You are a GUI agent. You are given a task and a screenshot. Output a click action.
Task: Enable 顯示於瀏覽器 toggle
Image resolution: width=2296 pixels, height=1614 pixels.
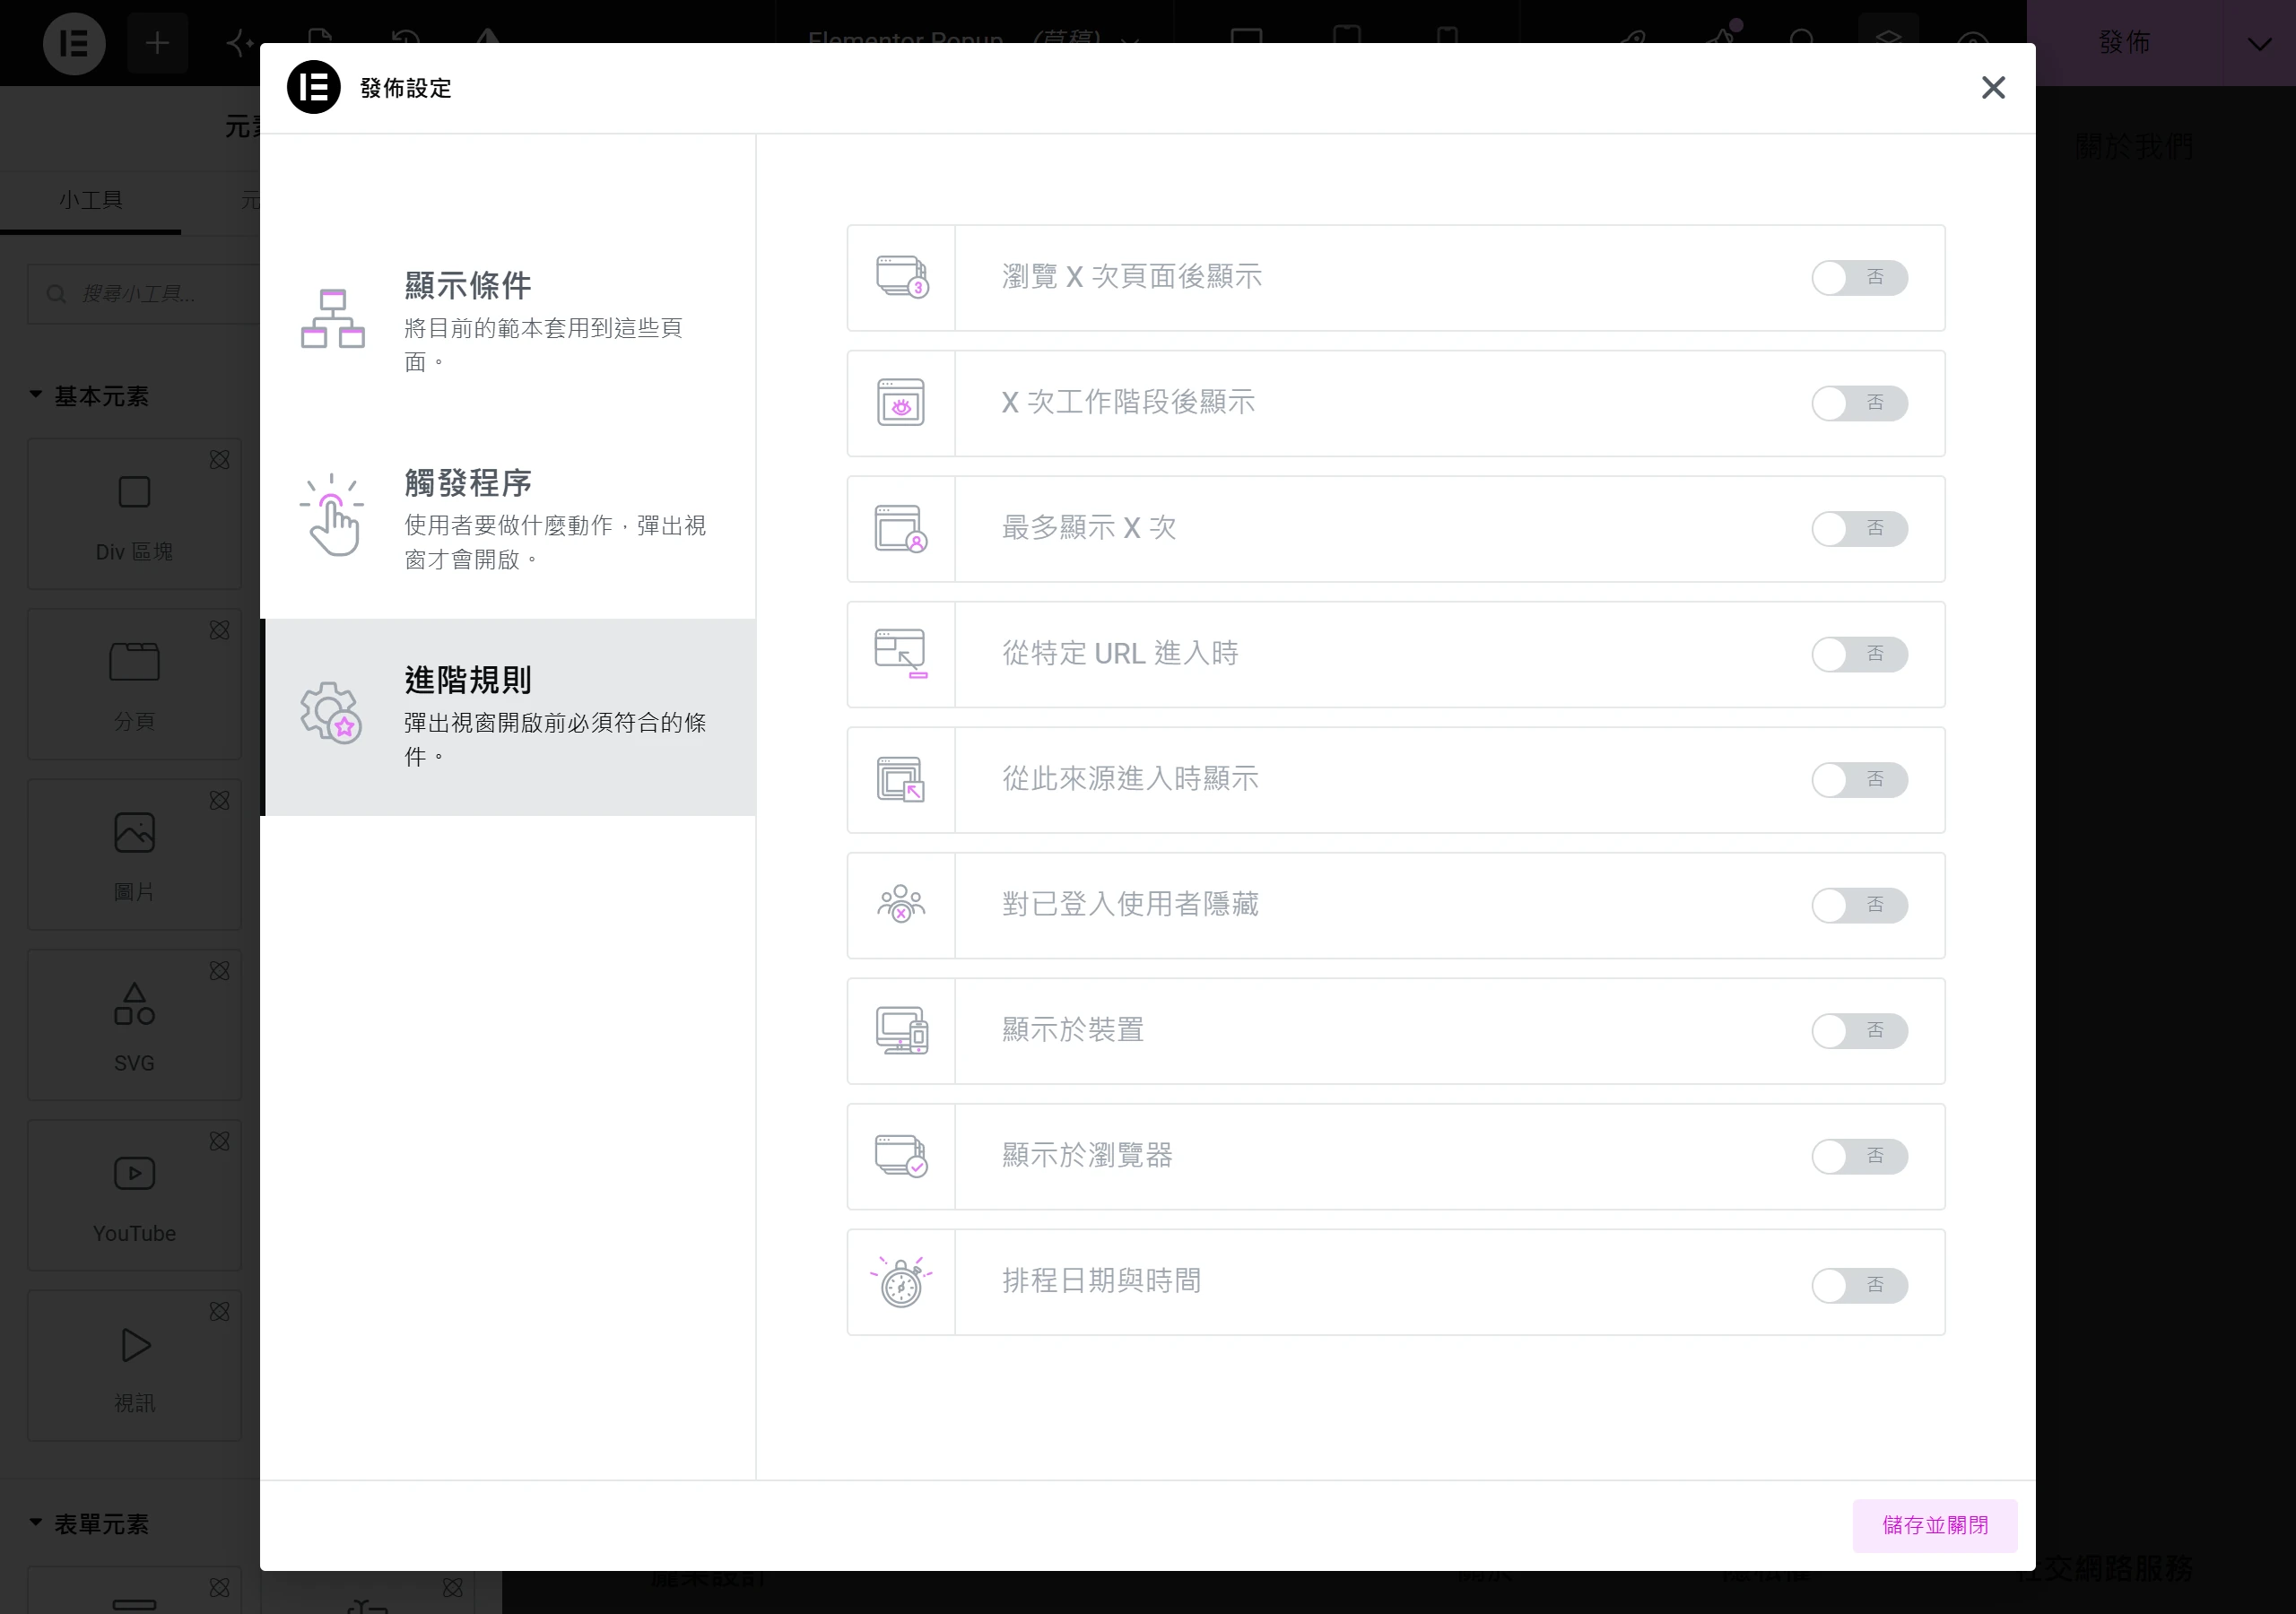(1859, 1156)
